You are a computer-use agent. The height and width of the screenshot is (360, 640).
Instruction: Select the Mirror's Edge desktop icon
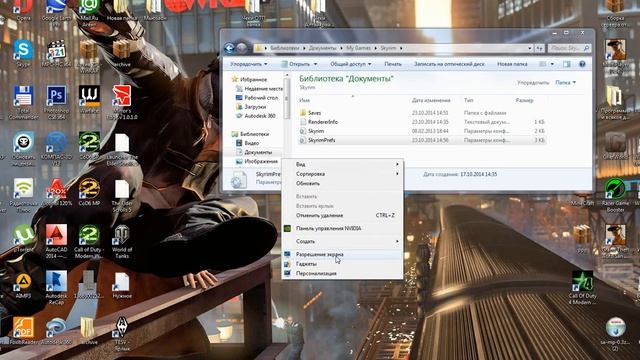pos(122,102)
